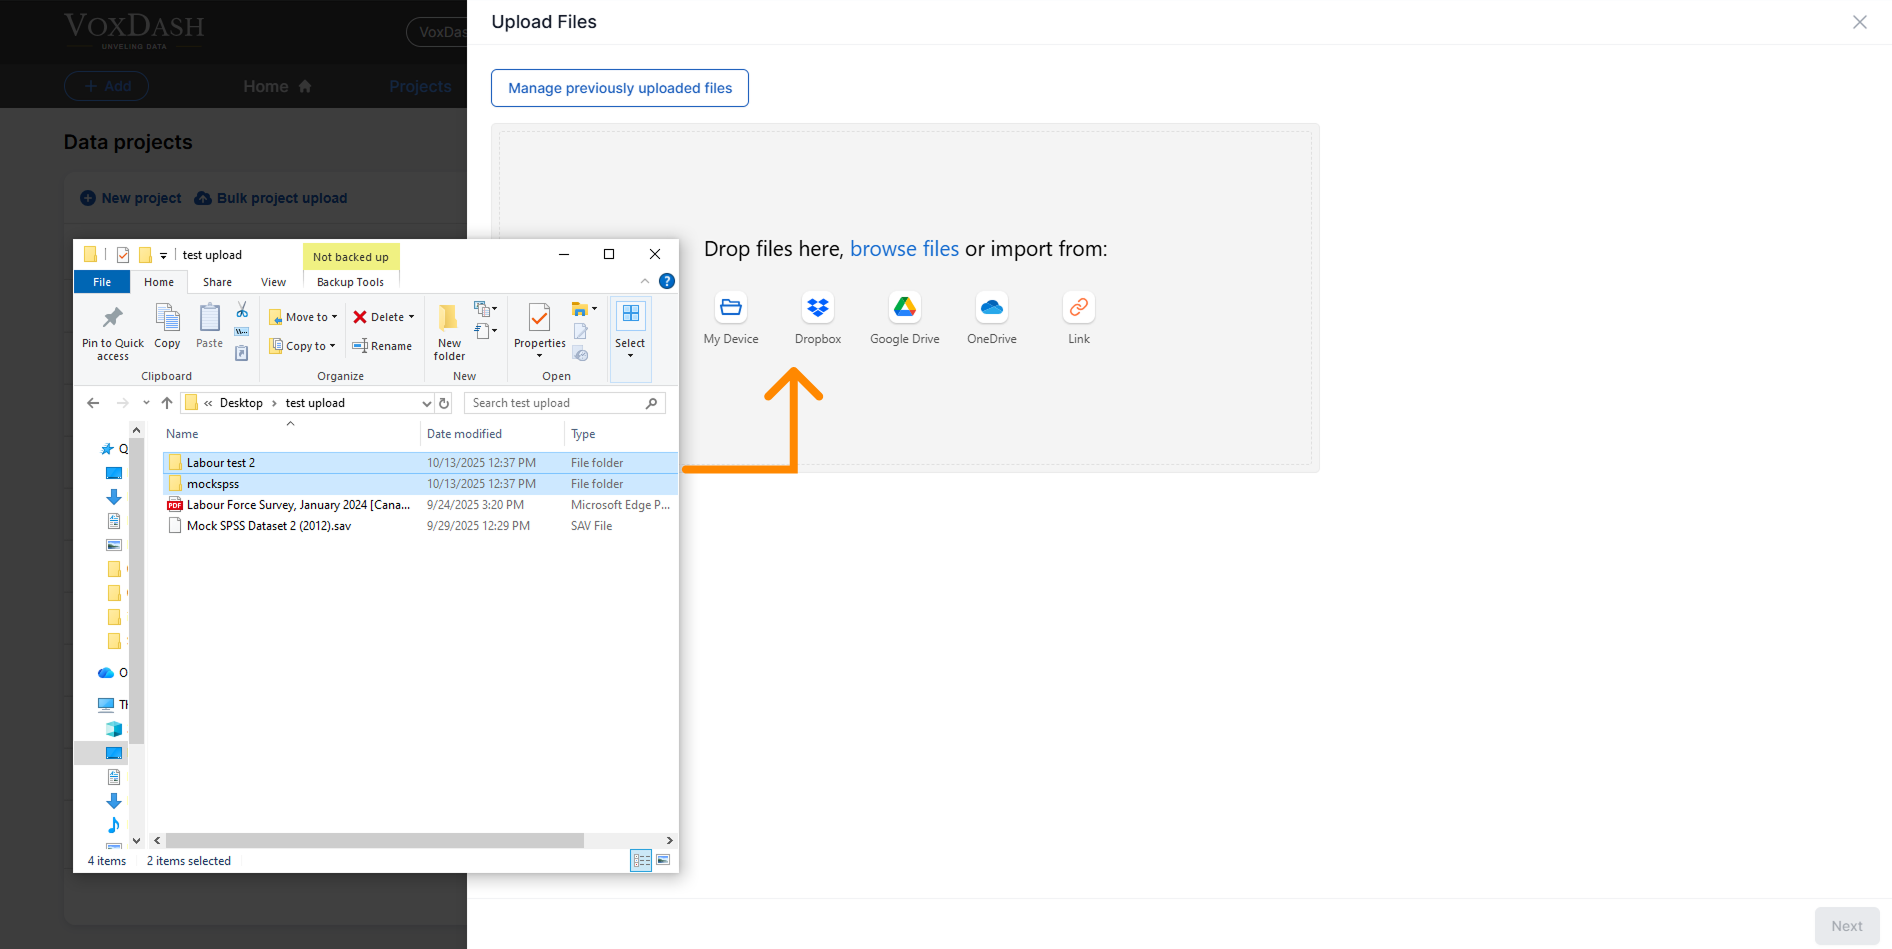
Task: Close the Upload Files panel
Action: [1859, 22]
